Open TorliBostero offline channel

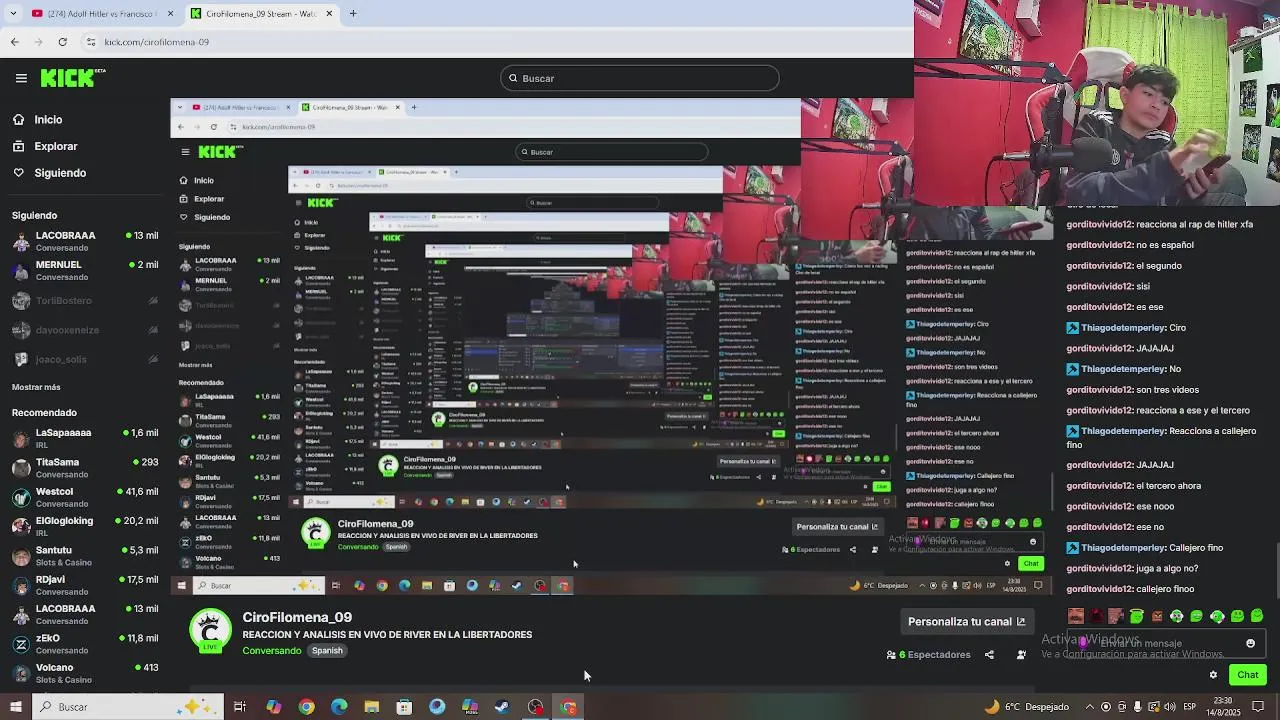pyautogui.click(x=85, y=301)
